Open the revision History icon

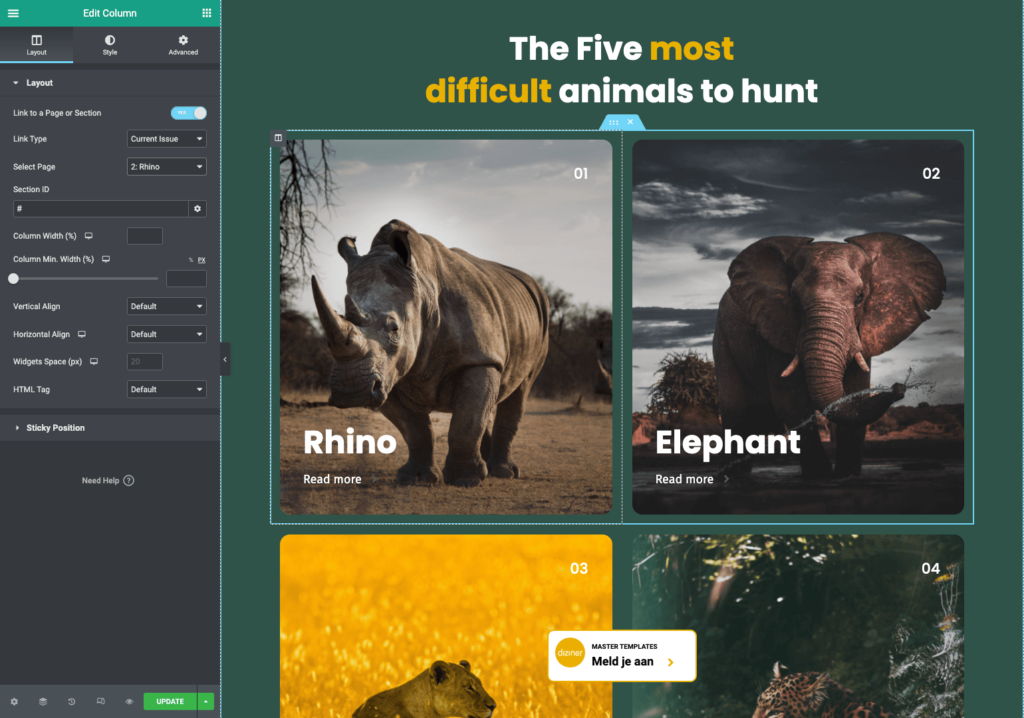coord(72,702)
